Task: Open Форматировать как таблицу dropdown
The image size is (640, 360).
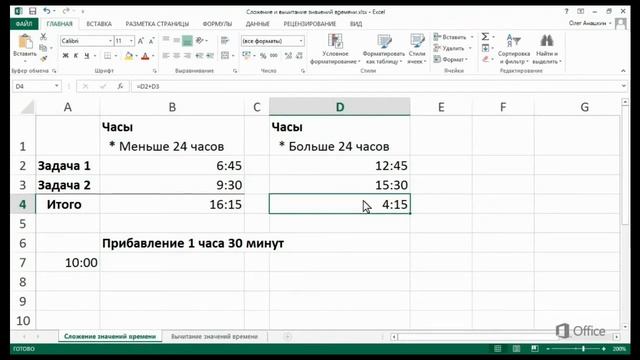Action: [383, 49]
